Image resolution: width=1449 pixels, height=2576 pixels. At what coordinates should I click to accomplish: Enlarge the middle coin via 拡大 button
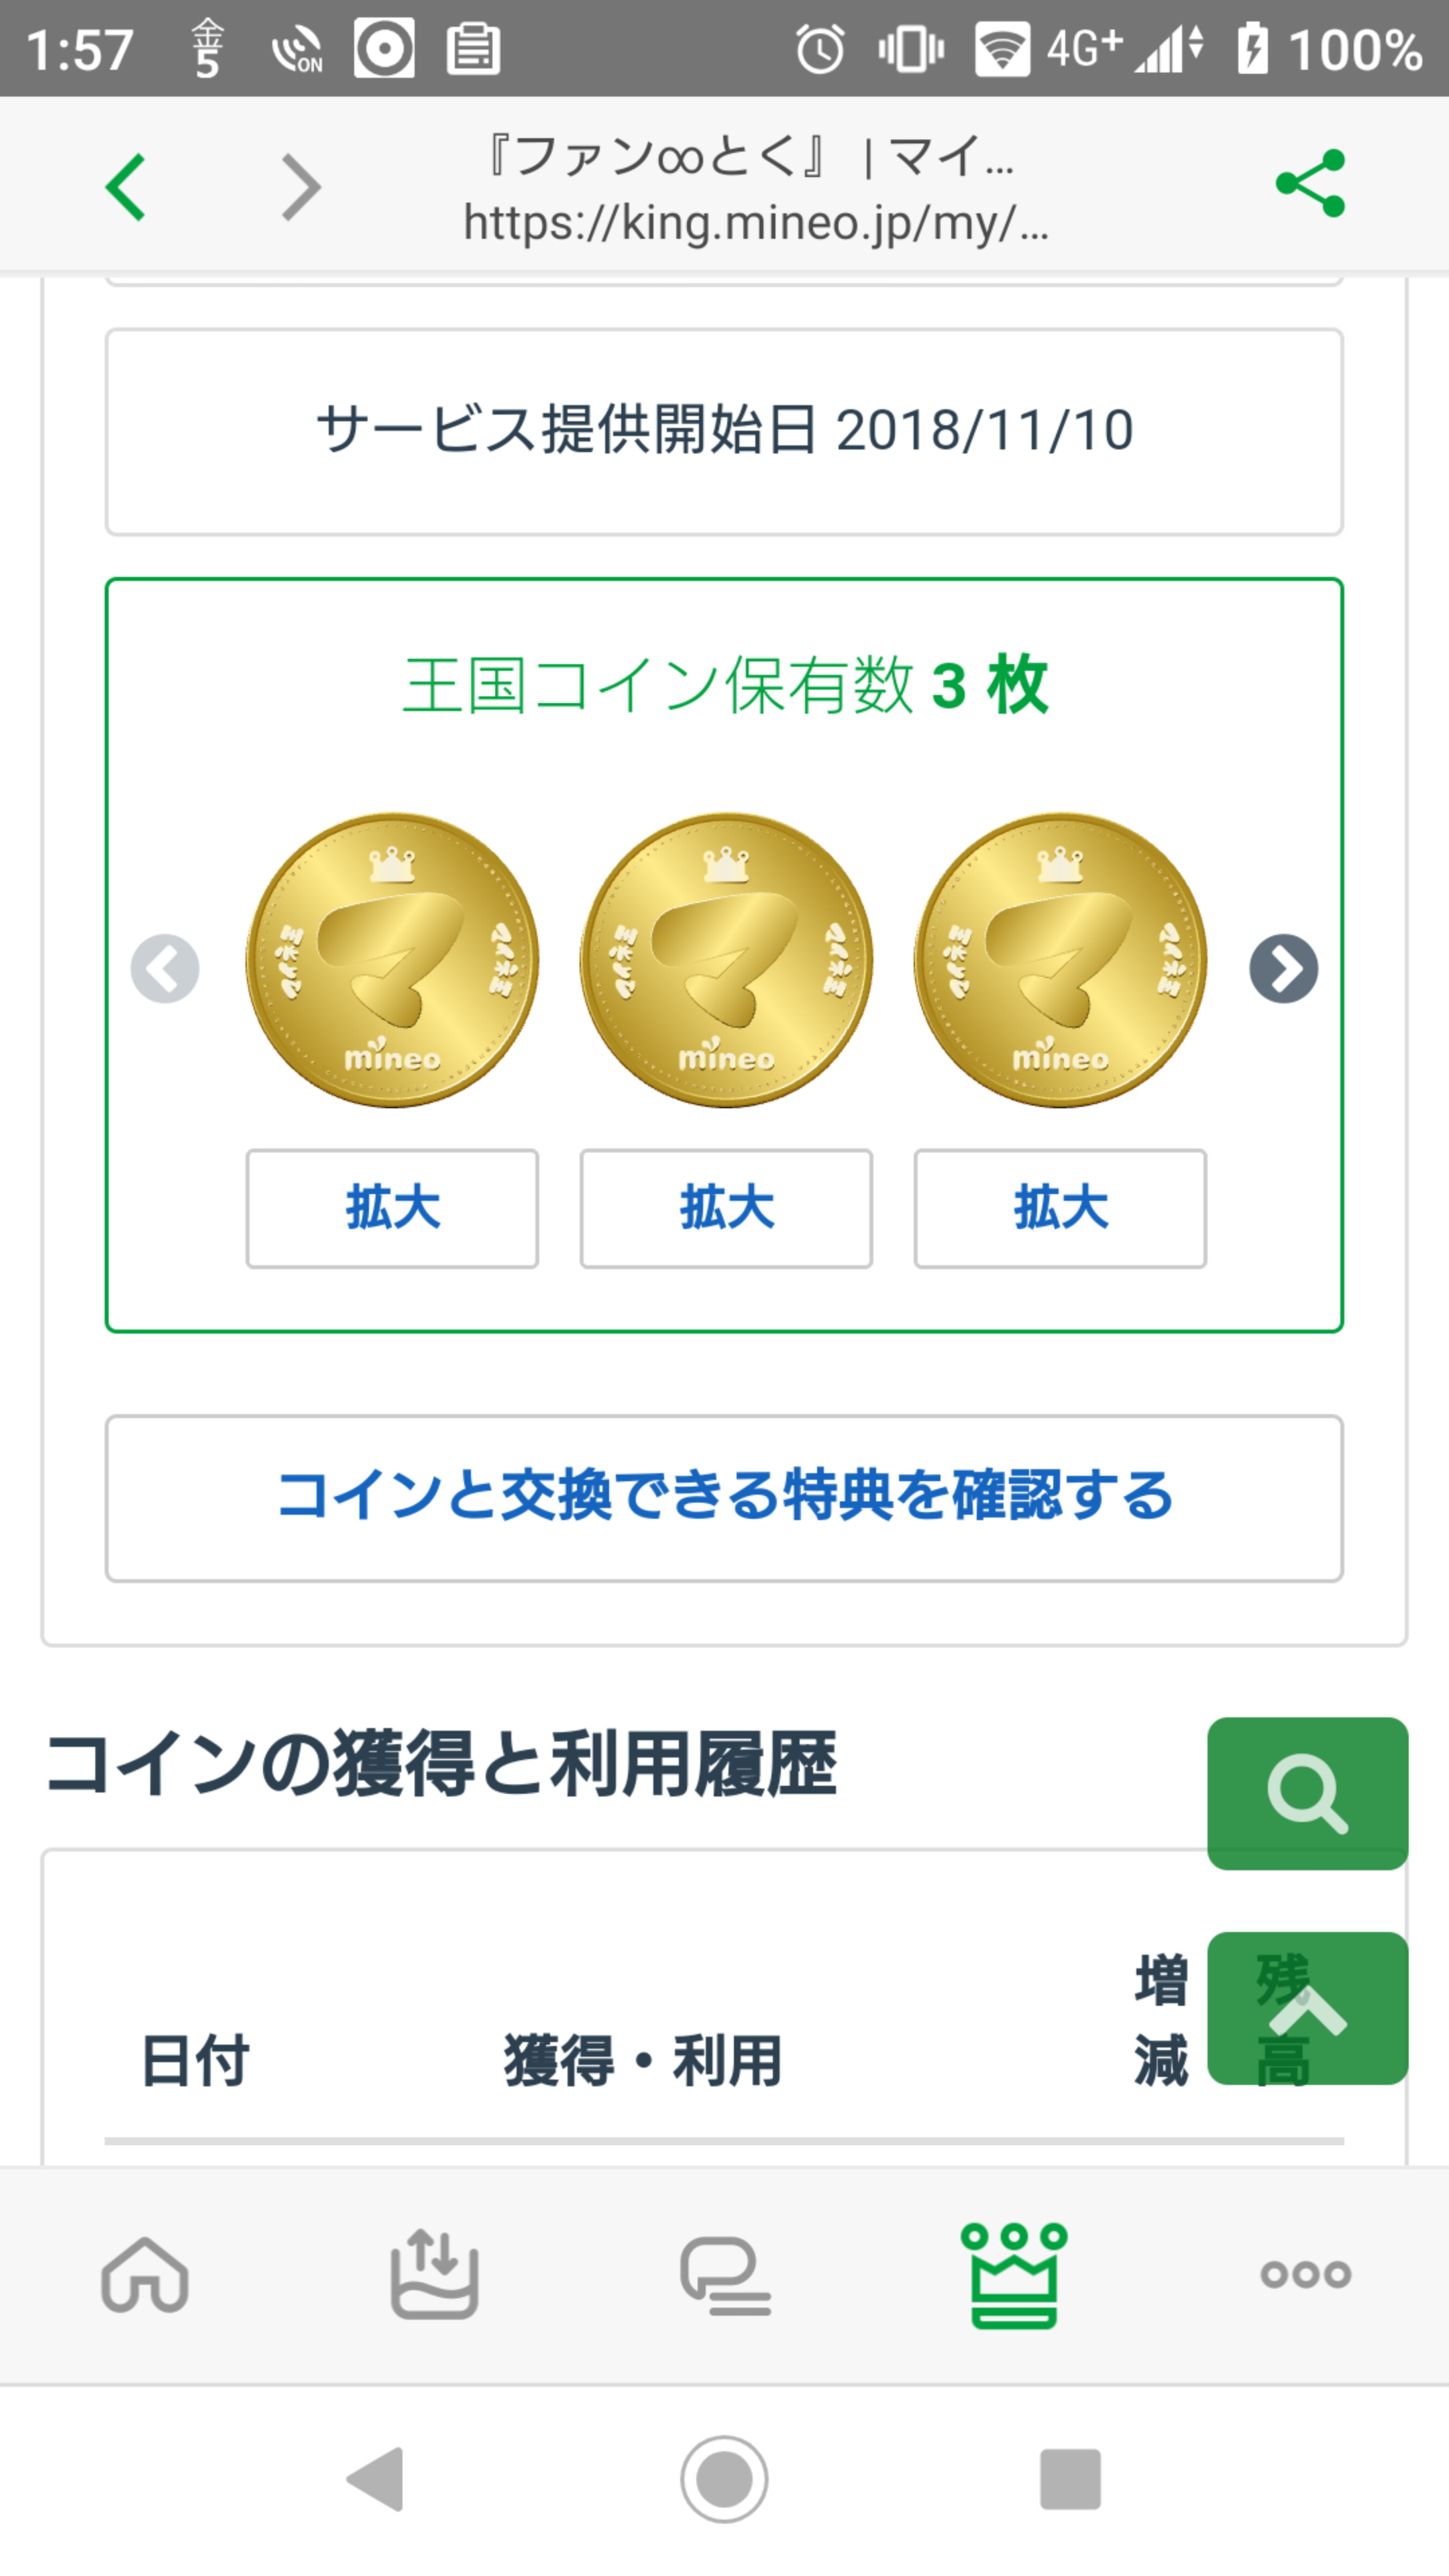pos(726,1208)
